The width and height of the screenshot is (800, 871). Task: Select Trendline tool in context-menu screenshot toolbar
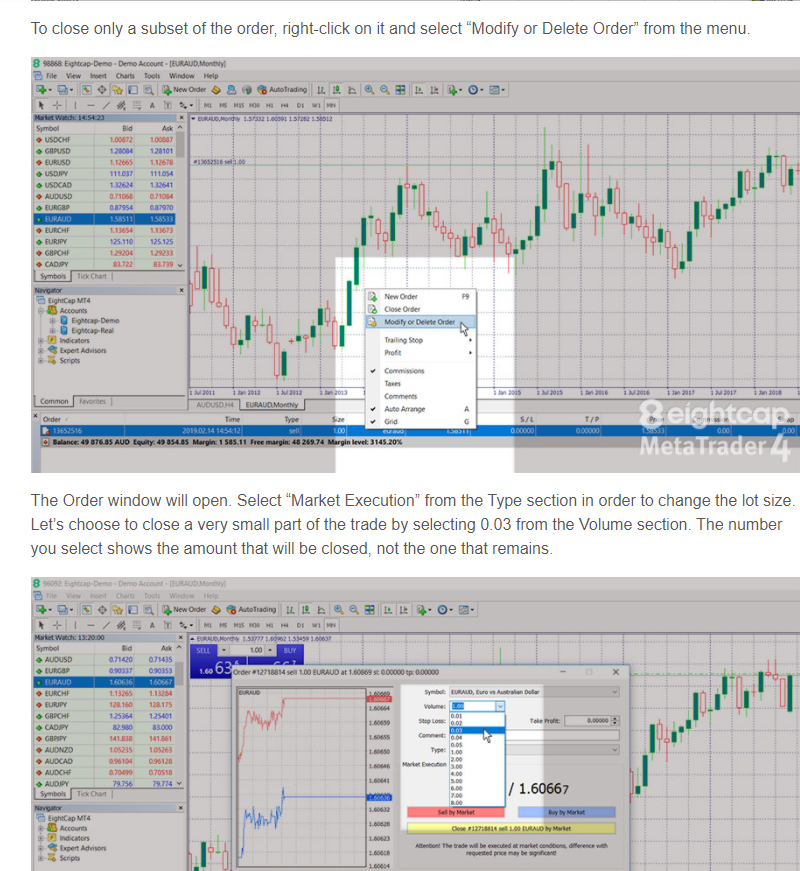click(106, 105)
